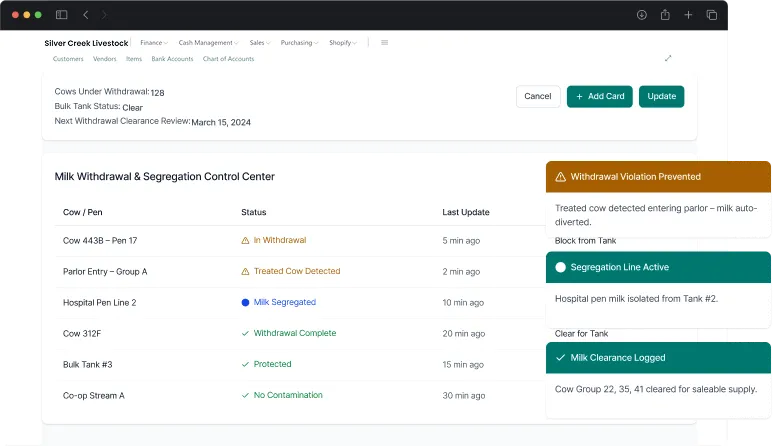
Task: Click the share icon in toolbar
Action: click(665, 15)
